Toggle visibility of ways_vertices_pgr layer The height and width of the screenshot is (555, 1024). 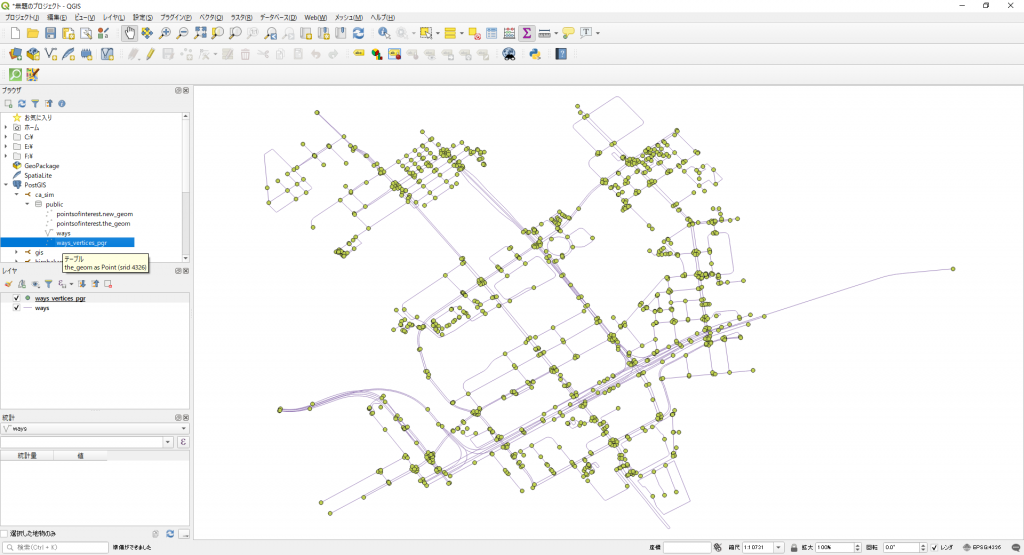[x=16, y=298]
